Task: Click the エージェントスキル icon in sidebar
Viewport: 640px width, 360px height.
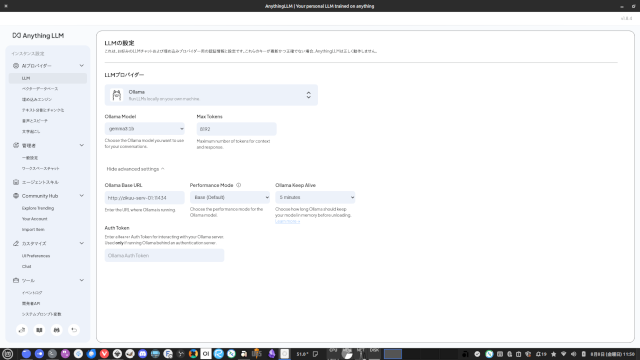Action: (x=16, y=182)
